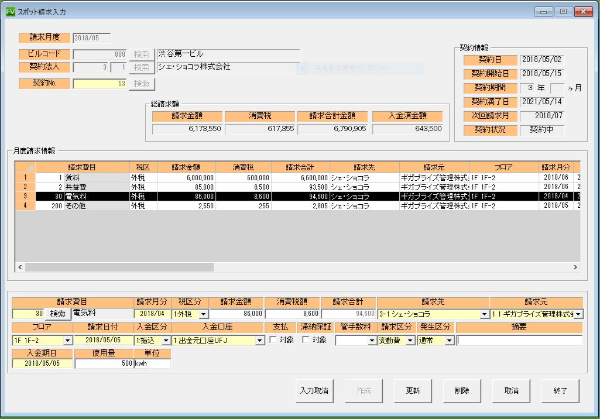Click the 請求金額 grid column header
The height and width of the screenshot is (419, 600).
(186, 167)
